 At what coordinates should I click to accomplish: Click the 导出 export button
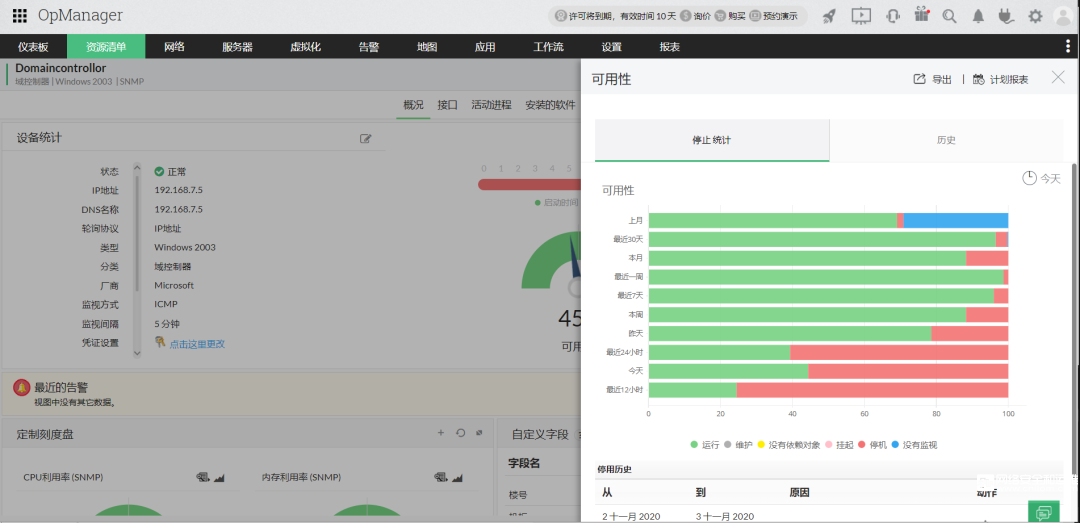pos(933,79)
